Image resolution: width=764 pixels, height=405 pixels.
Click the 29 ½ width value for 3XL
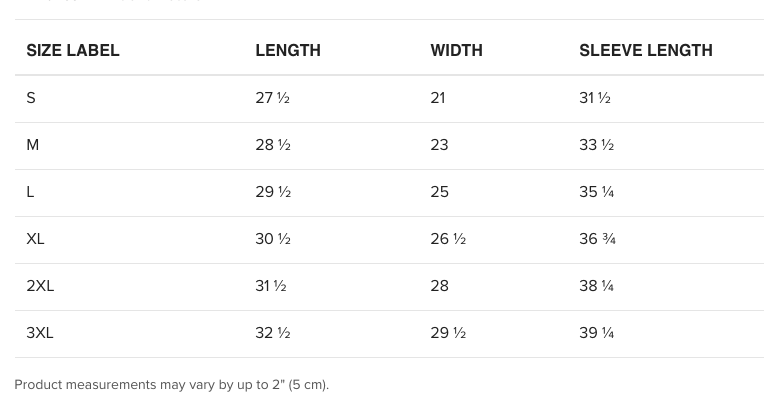pos(448,333)
